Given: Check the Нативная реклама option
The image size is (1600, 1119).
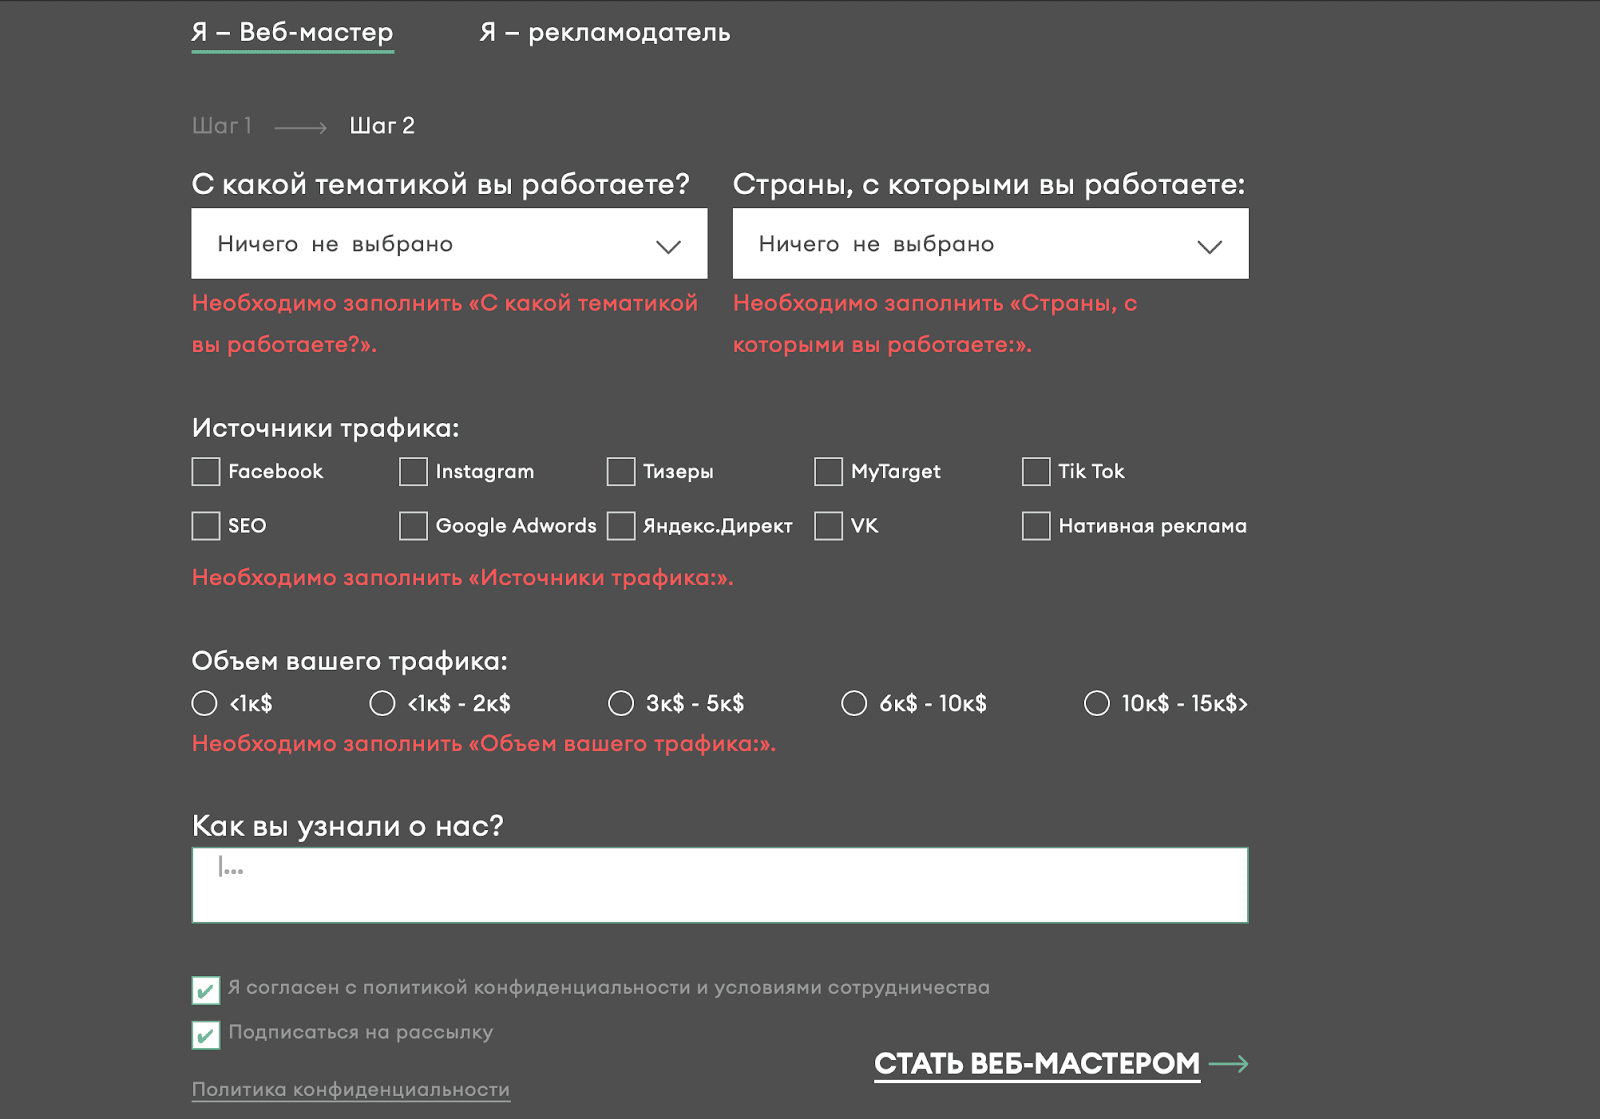Looking at the screenshot, I should coord(1037,525).
